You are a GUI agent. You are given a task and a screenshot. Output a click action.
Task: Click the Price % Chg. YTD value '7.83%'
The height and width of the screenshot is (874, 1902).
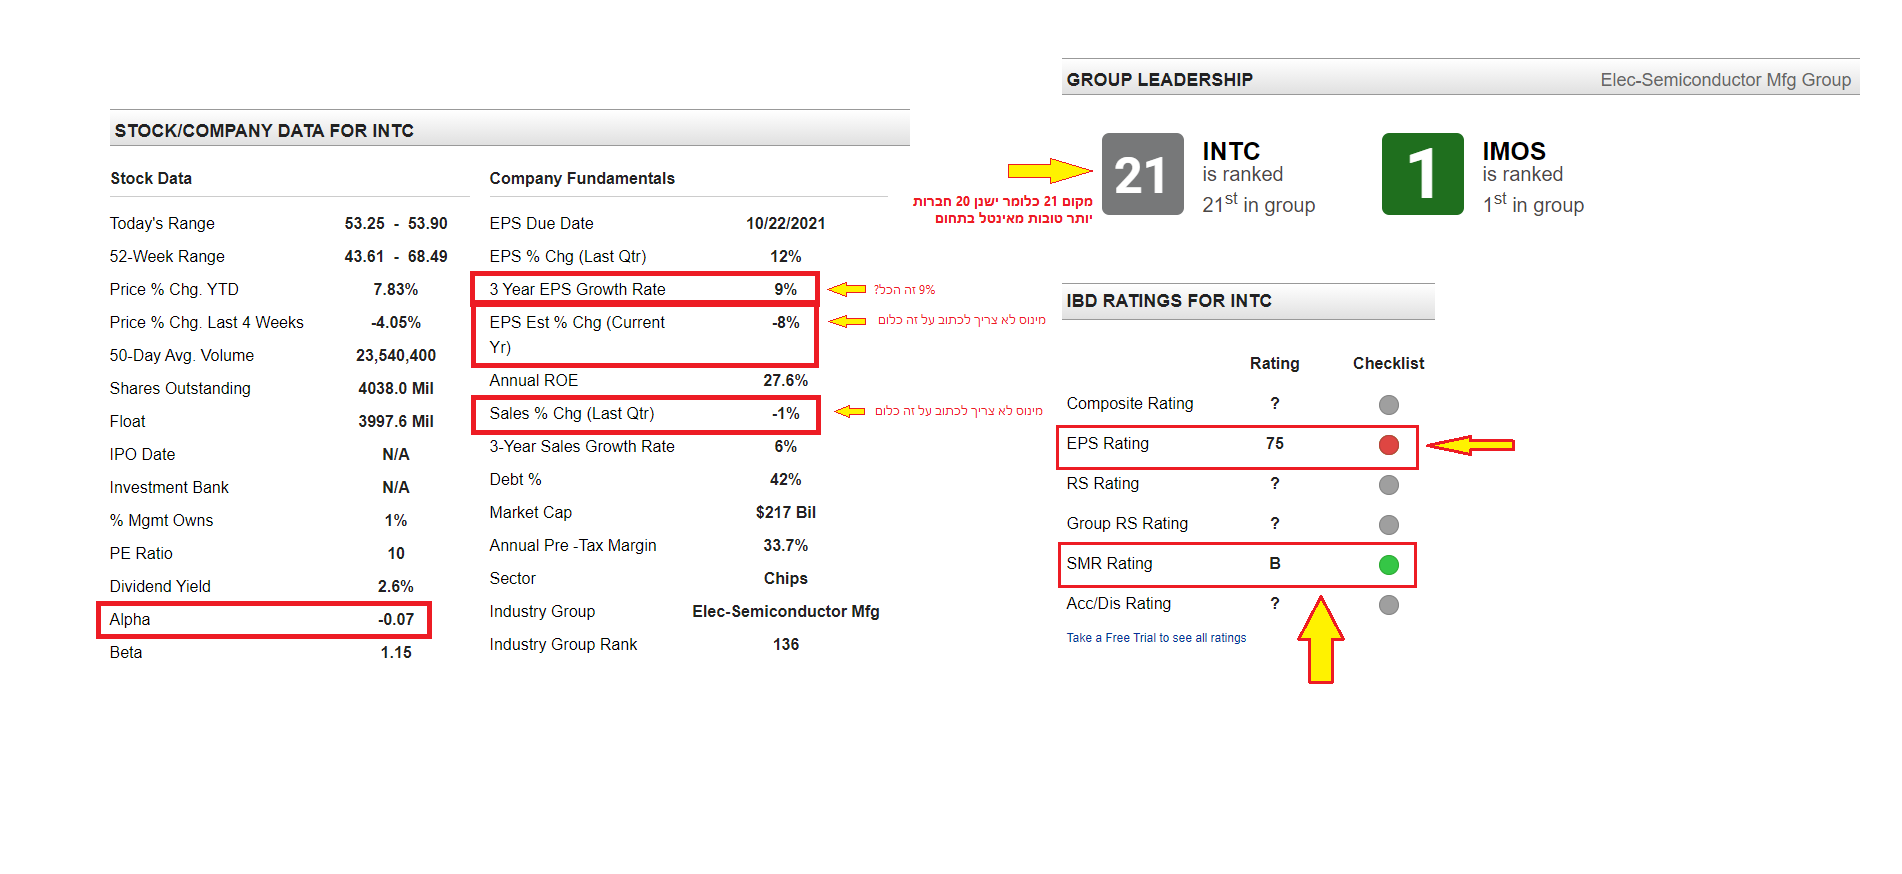click(396, 289)
